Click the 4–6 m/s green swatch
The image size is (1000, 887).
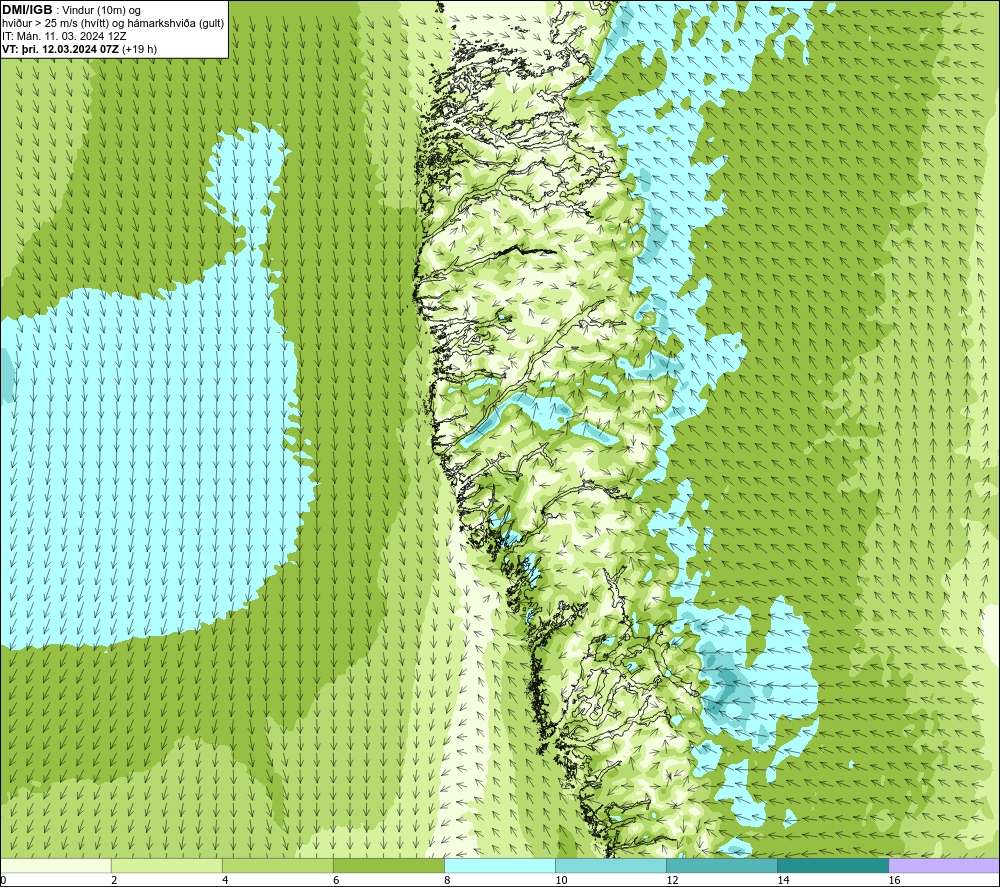tap(277, 865)
